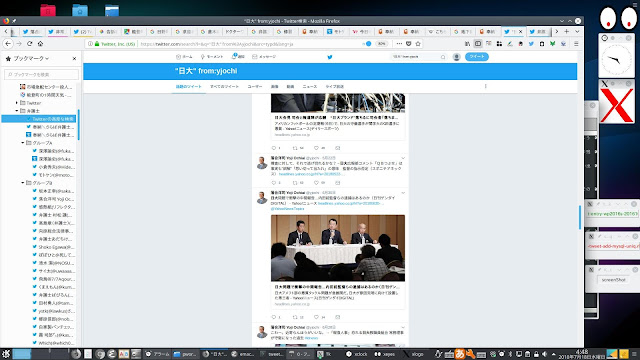The image size is (640, 360).
Task: Focus the bookmark search field
Action: point(42,74)
